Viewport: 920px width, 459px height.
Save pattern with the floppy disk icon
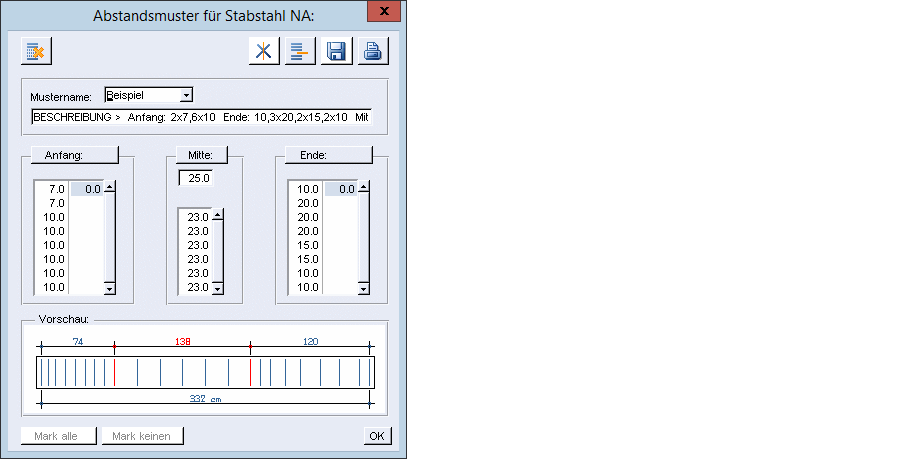click(x=337, y=51)
